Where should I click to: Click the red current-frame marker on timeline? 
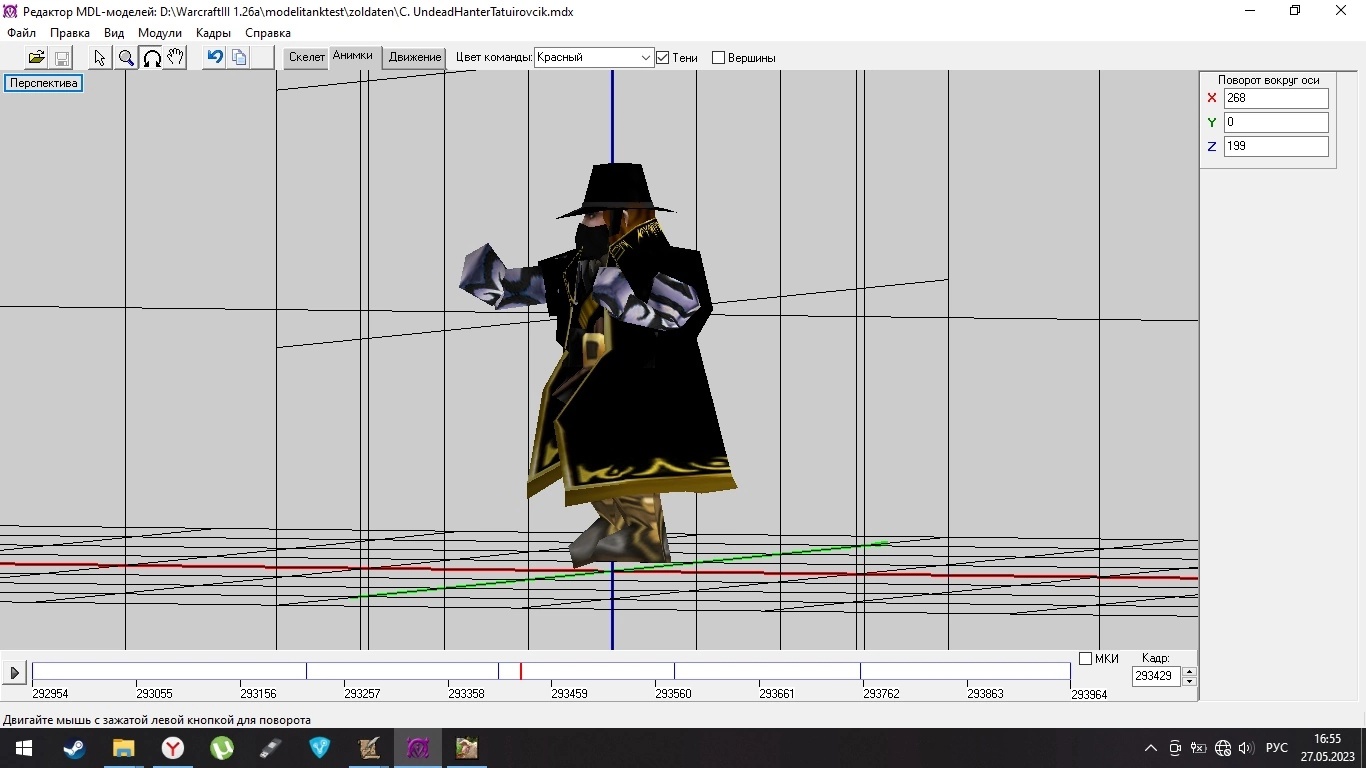point(520,672)
